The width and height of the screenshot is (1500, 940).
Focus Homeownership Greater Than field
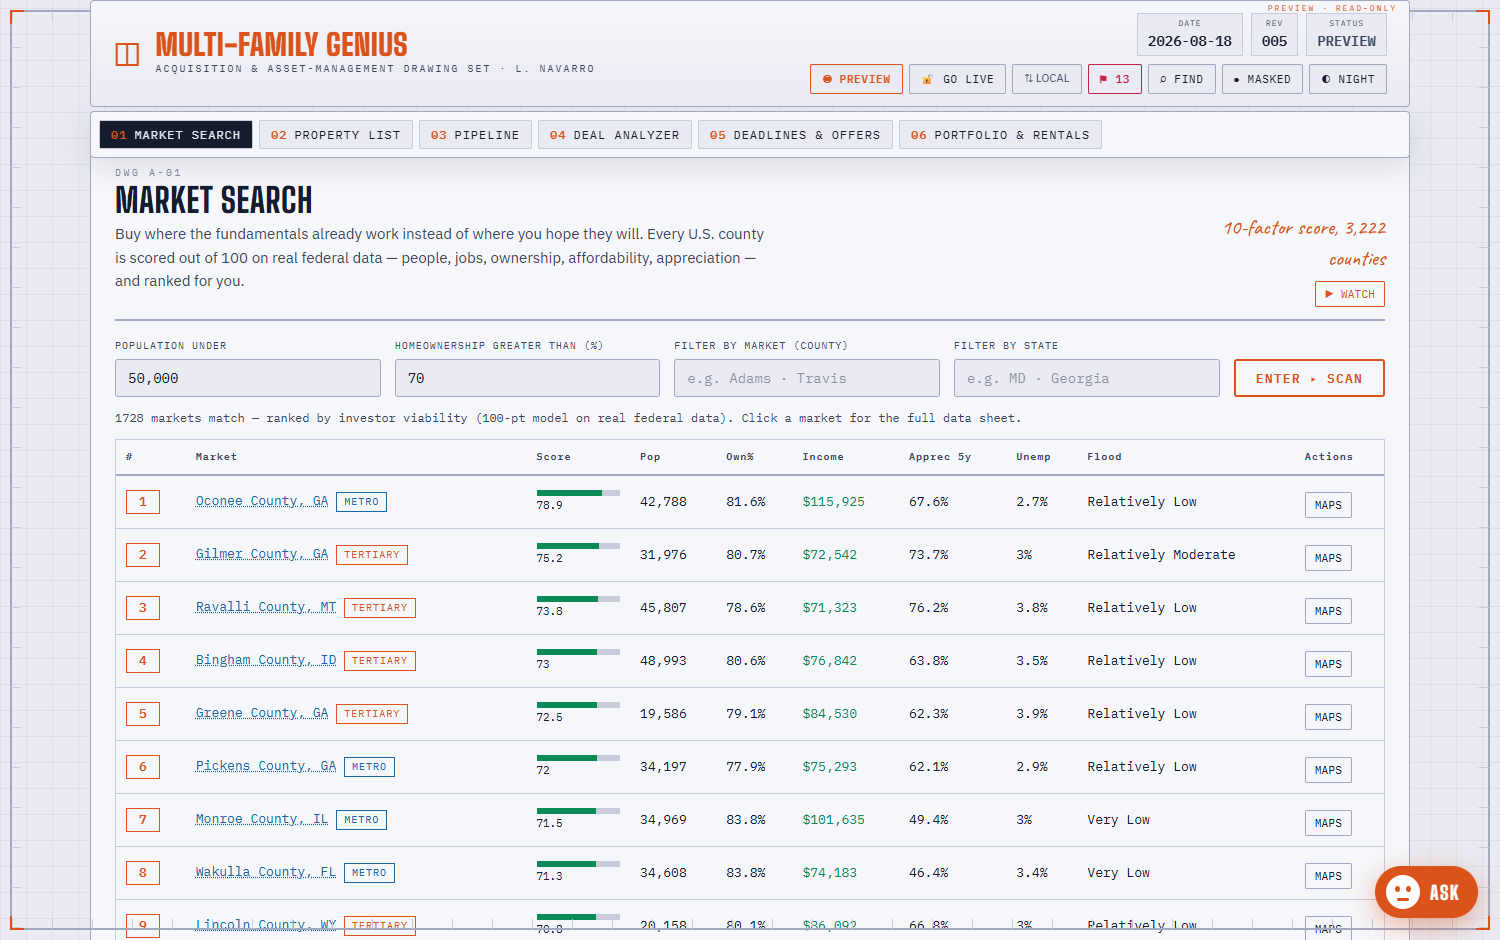527,378
